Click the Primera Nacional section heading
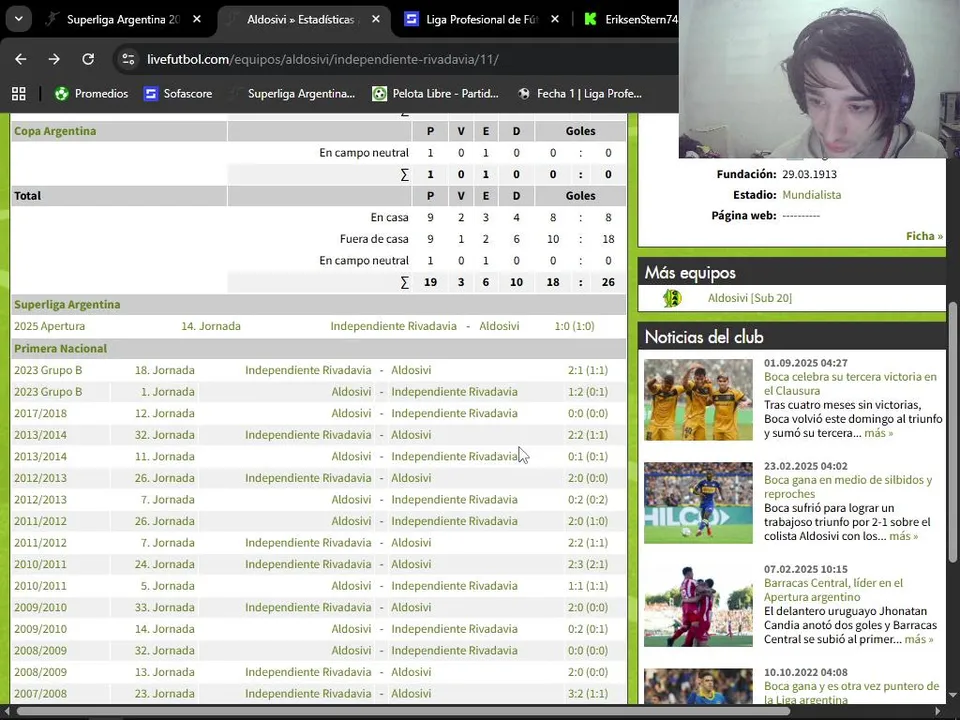The height and width of the screenshot is (720, 960). pyautogui.click(x=61, y=348)
